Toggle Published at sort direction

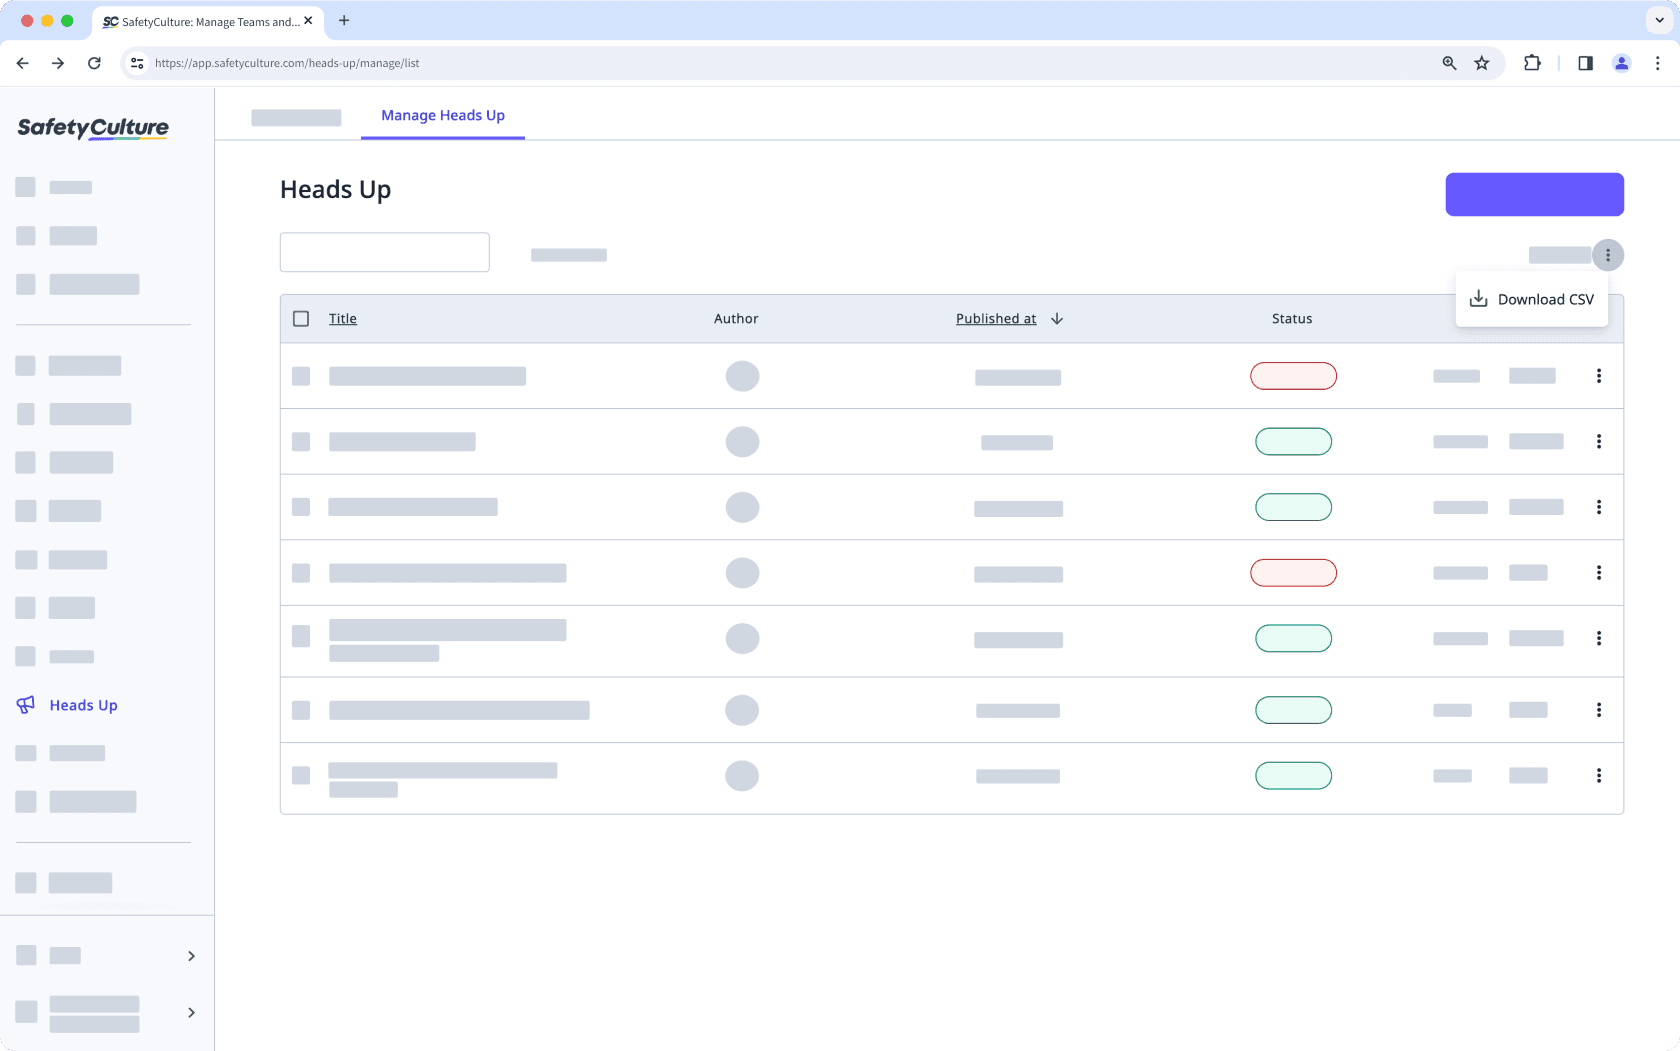pos(1057,318)
